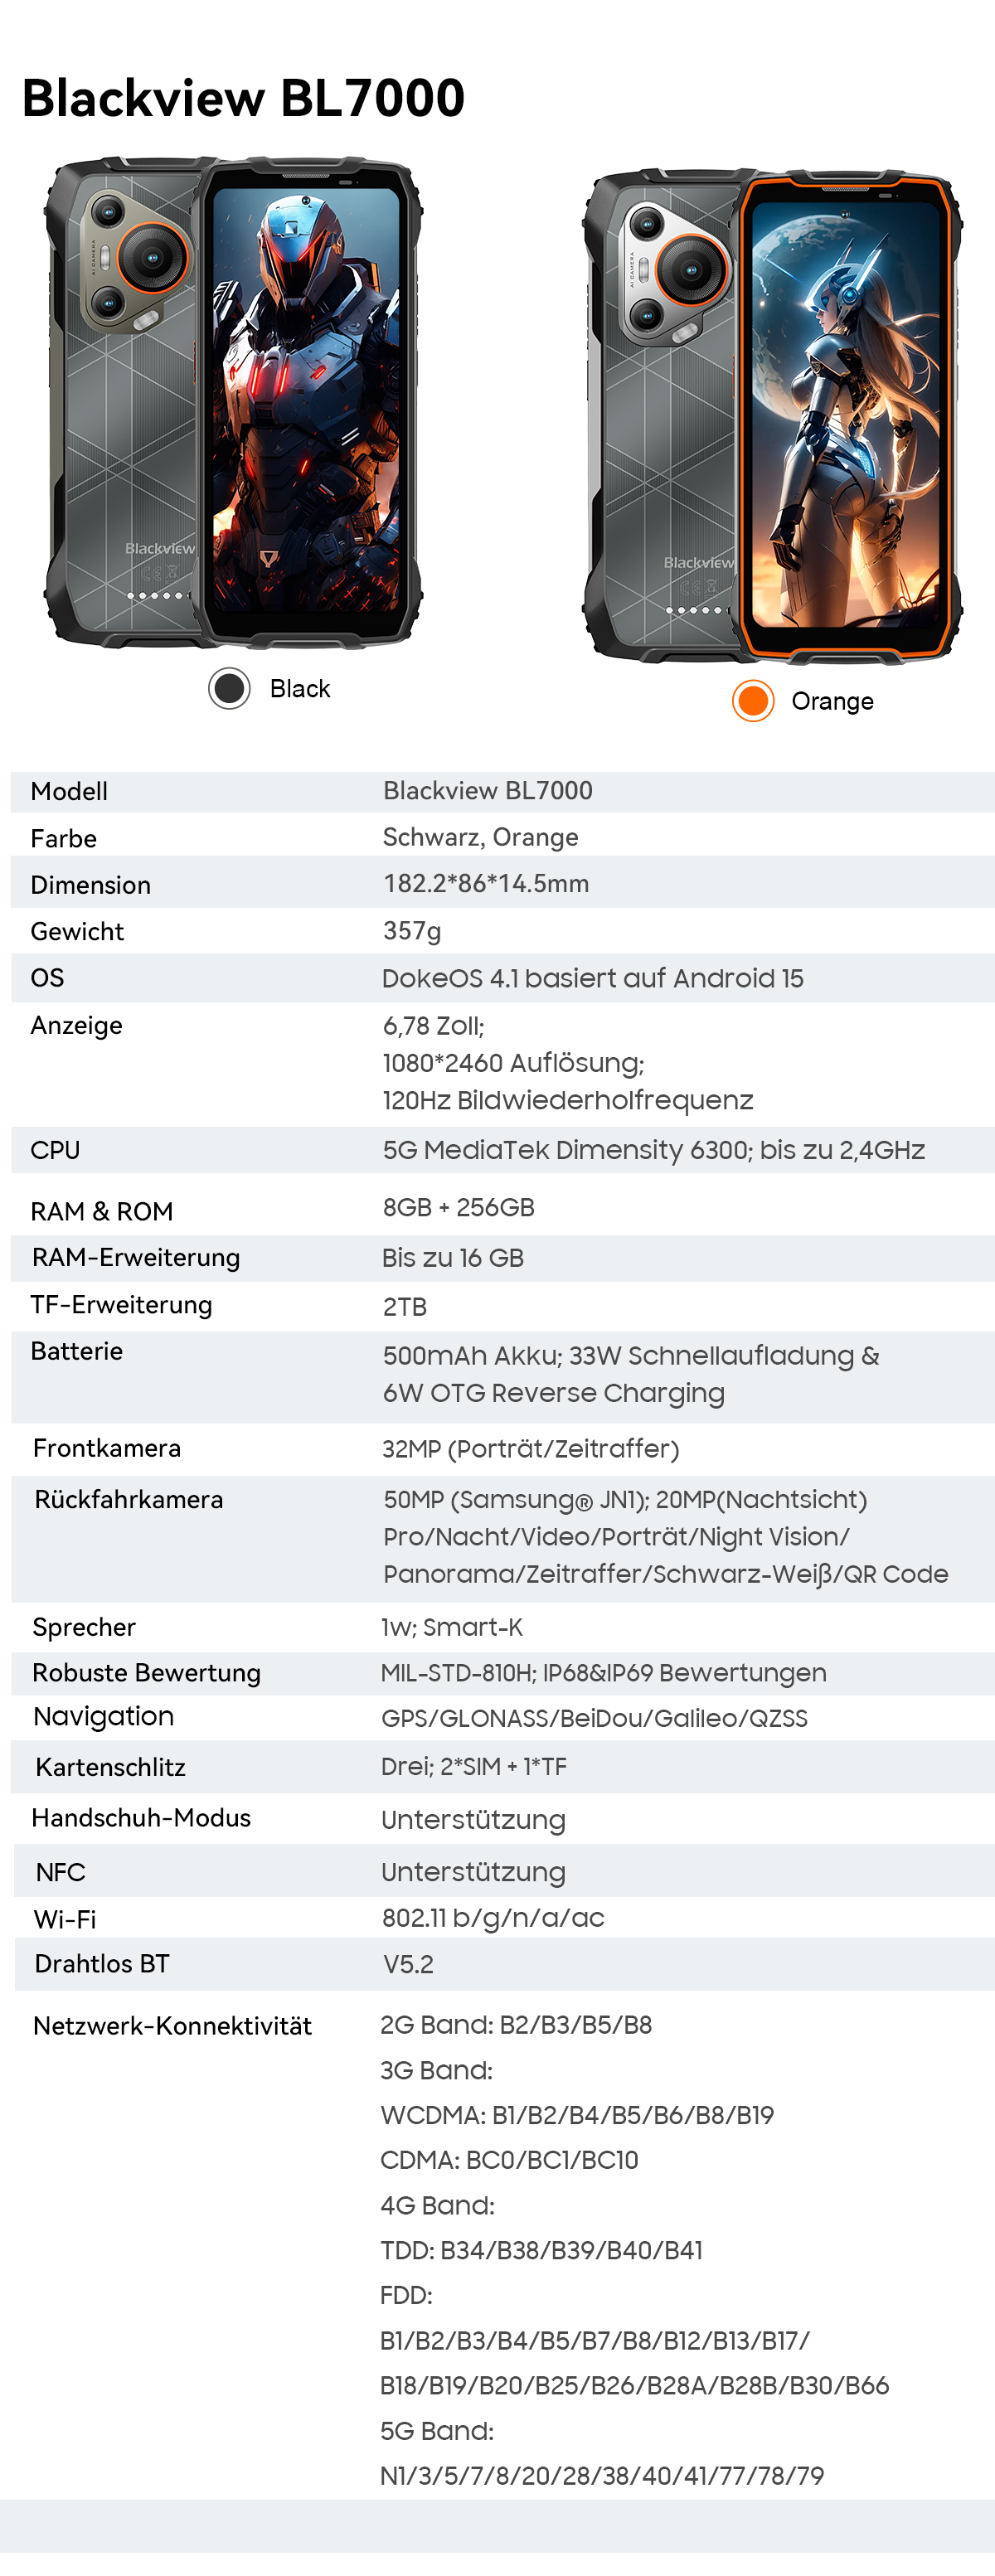The image size is (995, 2576).
Task: Click the NFC row label
Action: pyautogui.click(x=61, y=1872)
